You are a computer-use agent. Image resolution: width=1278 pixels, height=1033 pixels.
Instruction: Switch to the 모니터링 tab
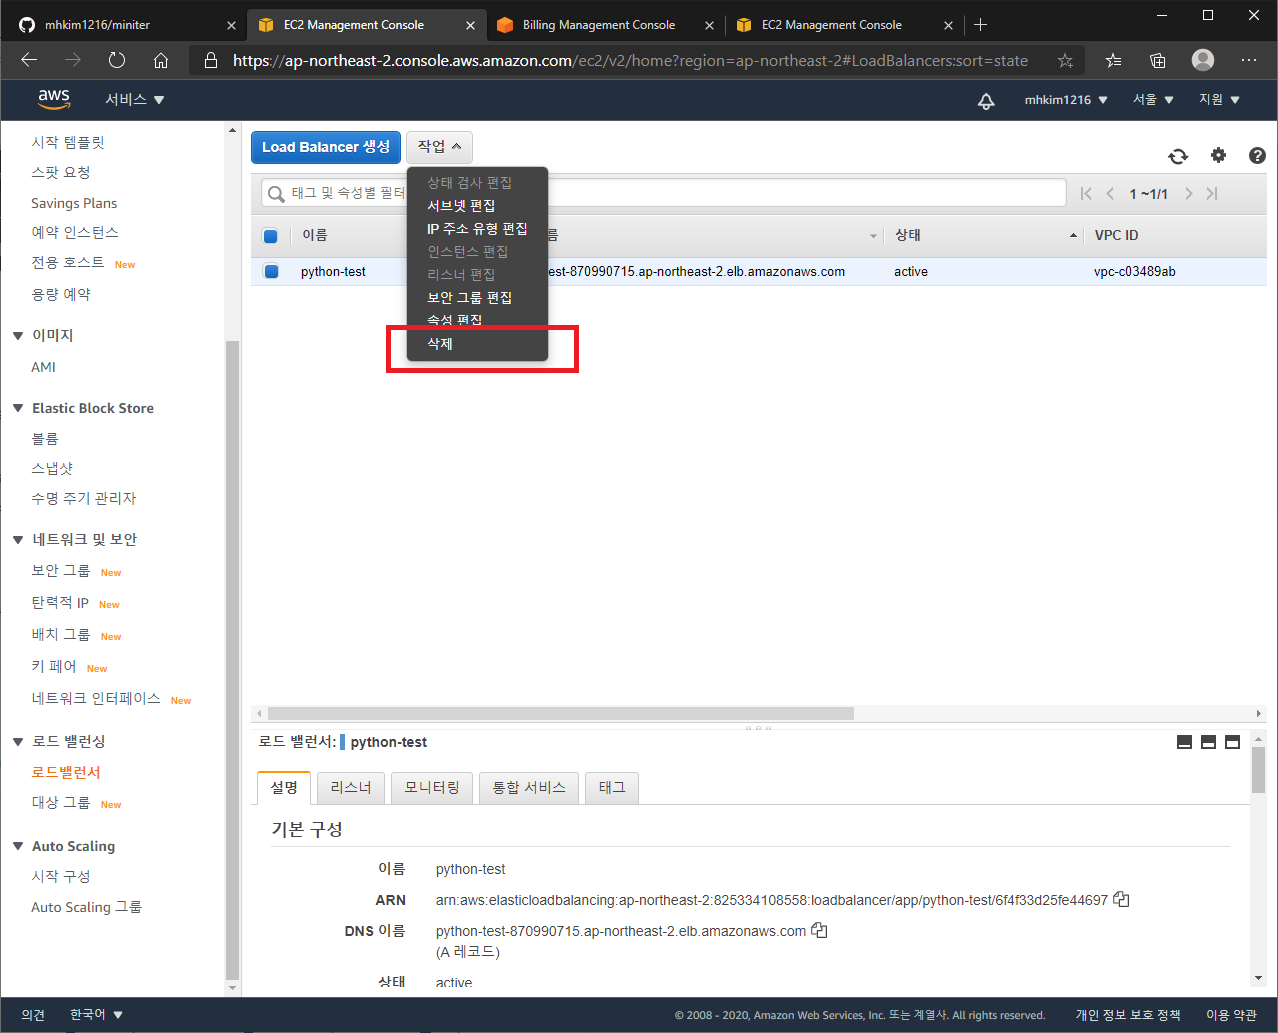tap(432, 788)
